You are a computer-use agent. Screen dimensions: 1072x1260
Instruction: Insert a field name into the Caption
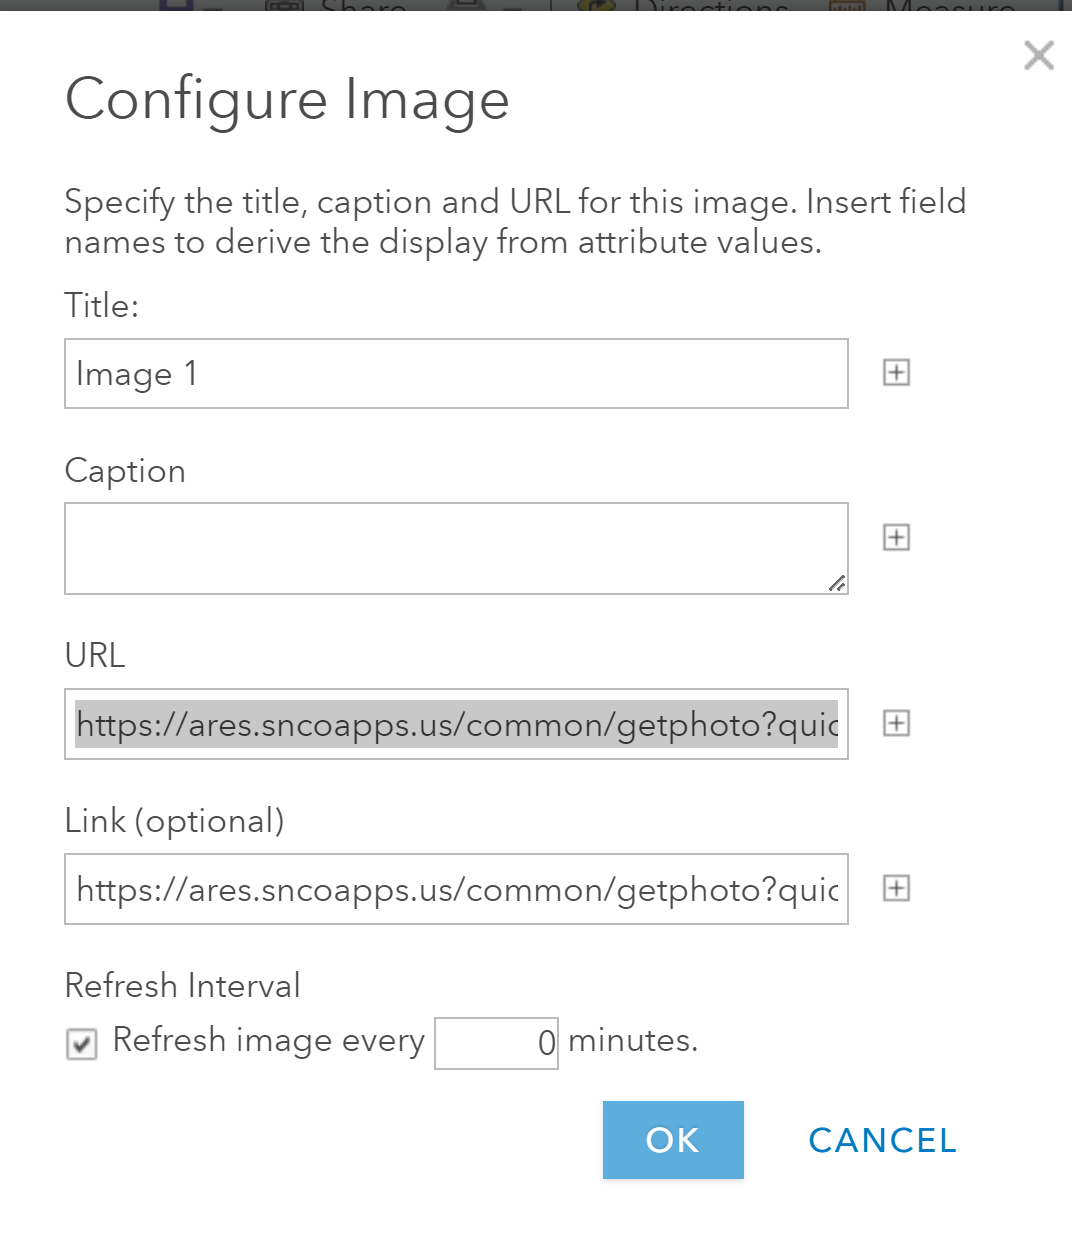click(897, 537)
